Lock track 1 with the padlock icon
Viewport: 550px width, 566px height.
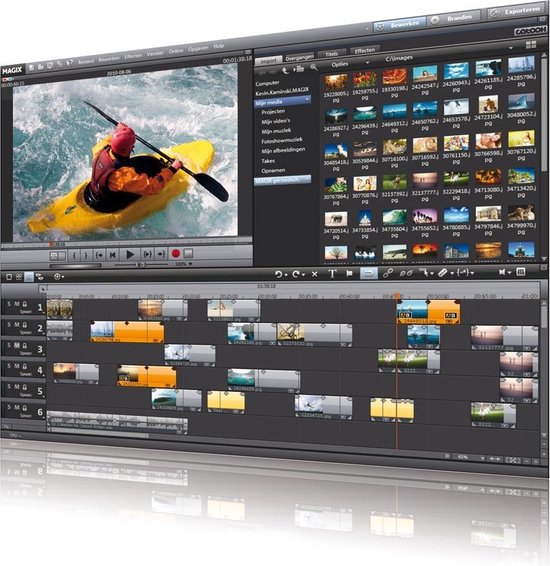[25, 304]
